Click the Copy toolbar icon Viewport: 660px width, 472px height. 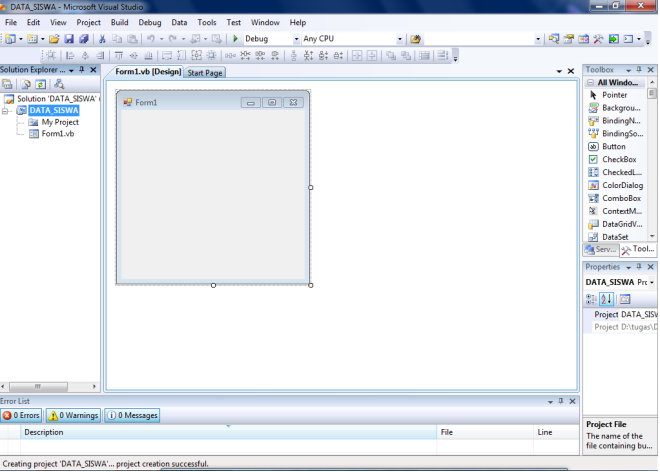pos(117,39)
